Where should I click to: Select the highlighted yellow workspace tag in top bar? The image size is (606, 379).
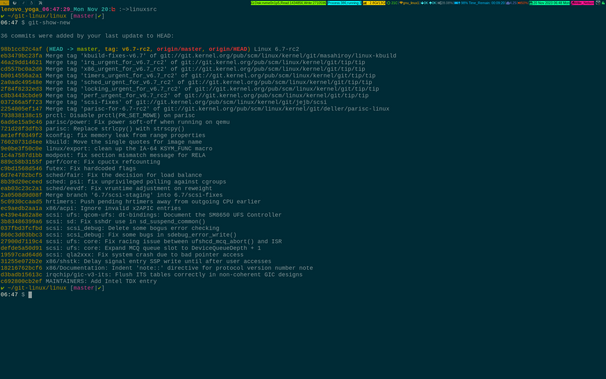(4, 3)
